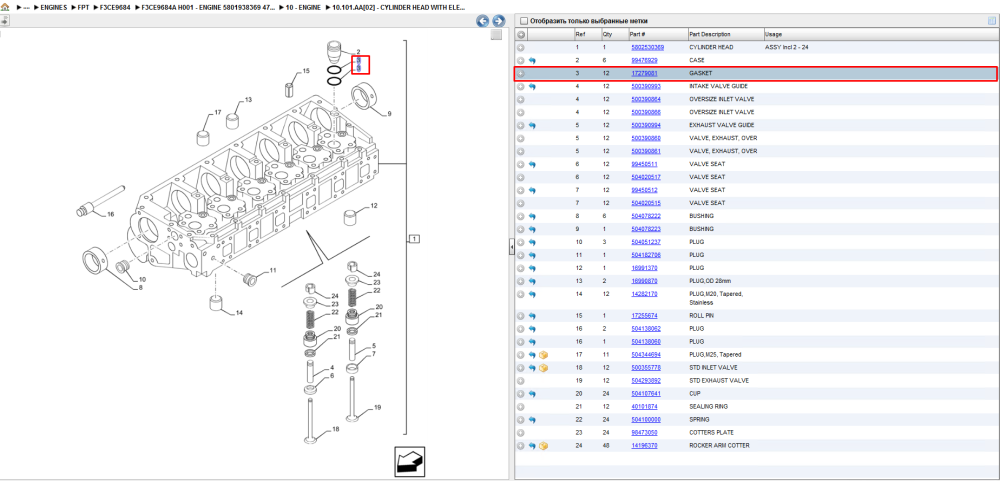Navigate to previous diagram with the back arrow
The height and width of the screenshot is (481, 1000).
point(483,21)
